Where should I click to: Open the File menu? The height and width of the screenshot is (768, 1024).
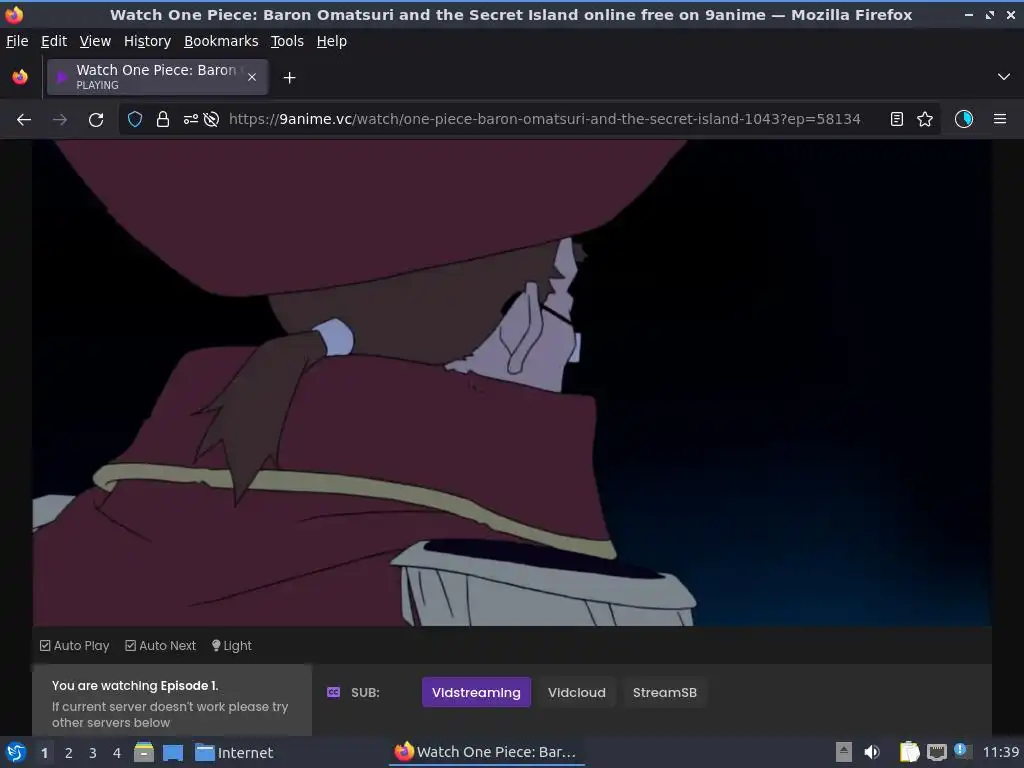(17, 41)
